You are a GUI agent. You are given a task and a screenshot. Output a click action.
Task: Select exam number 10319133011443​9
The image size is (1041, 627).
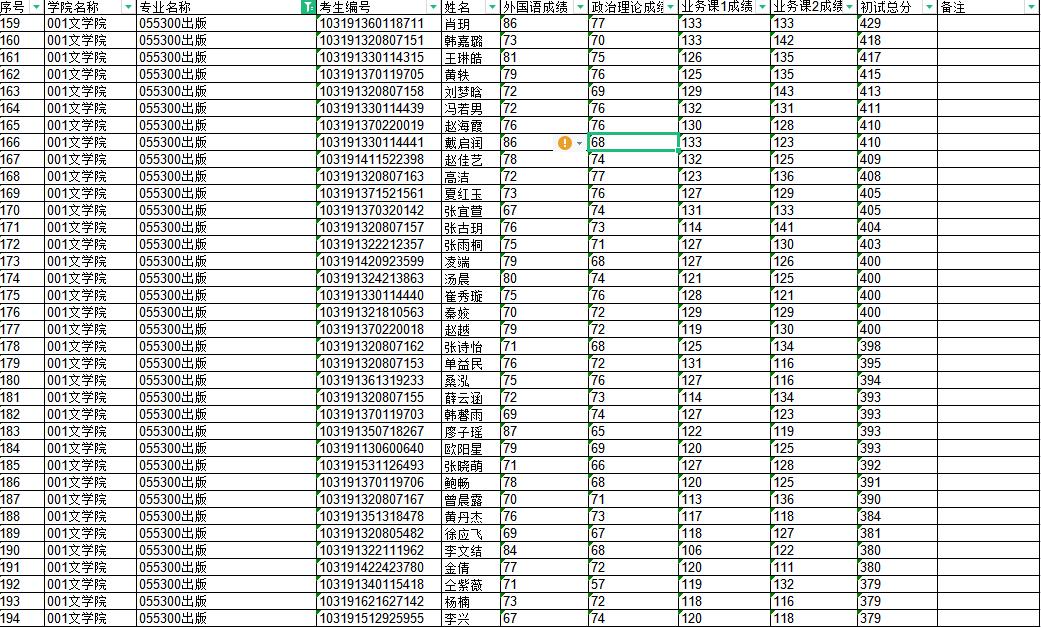379,109
